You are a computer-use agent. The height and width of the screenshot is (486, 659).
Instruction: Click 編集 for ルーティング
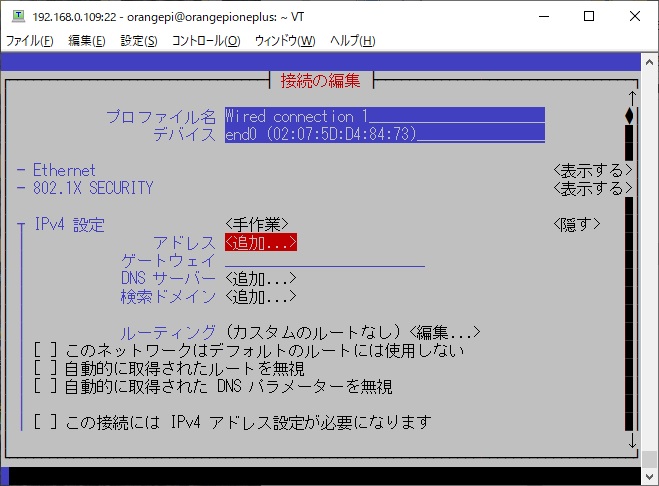click(x=445, y=332)
